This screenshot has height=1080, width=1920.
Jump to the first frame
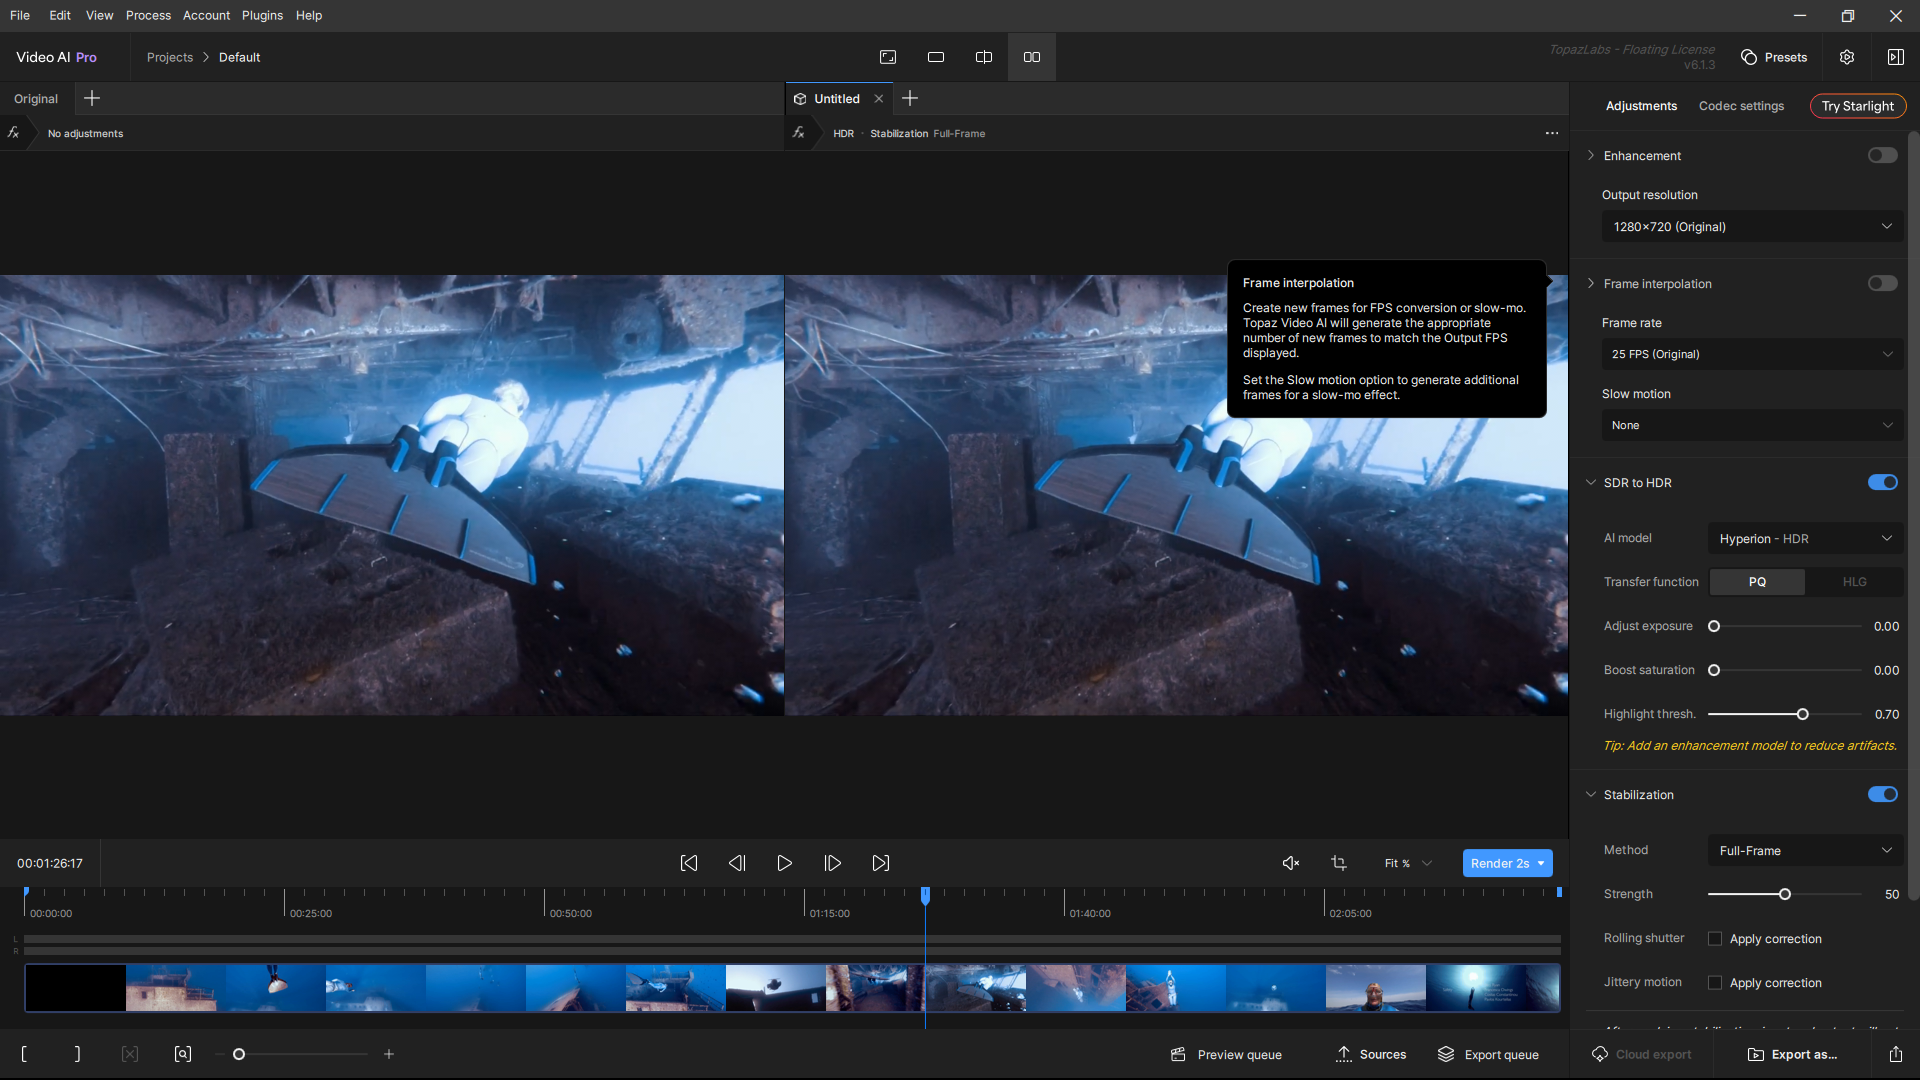[x=689, y=863]
